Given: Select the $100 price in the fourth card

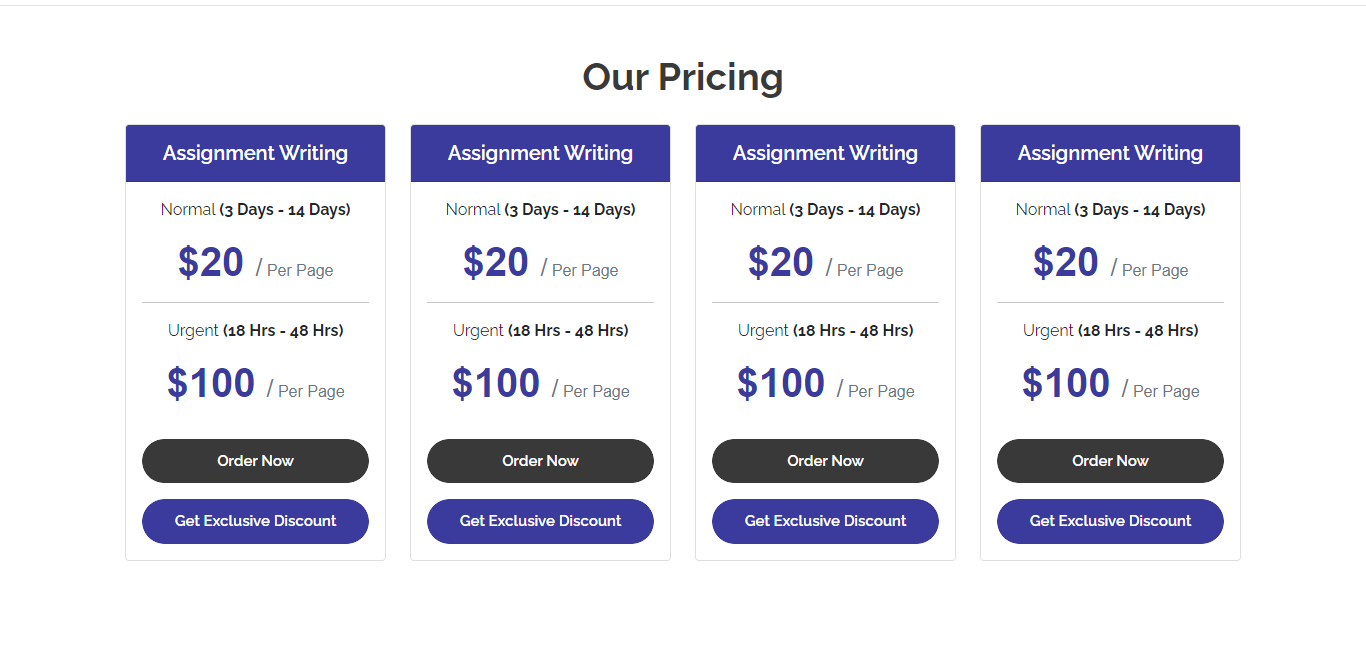Looking at the screenshot, I should 1066,383.
